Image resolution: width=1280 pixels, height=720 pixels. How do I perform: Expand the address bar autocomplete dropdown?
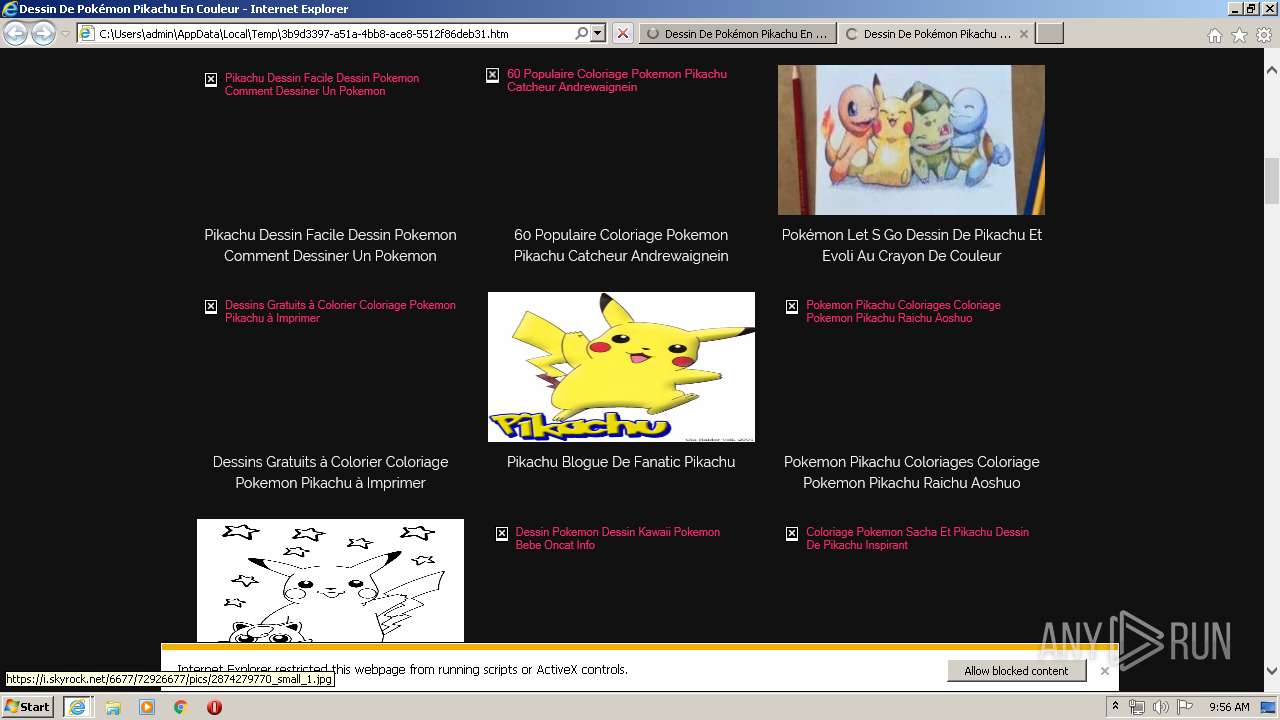click(x=598, y=33)
